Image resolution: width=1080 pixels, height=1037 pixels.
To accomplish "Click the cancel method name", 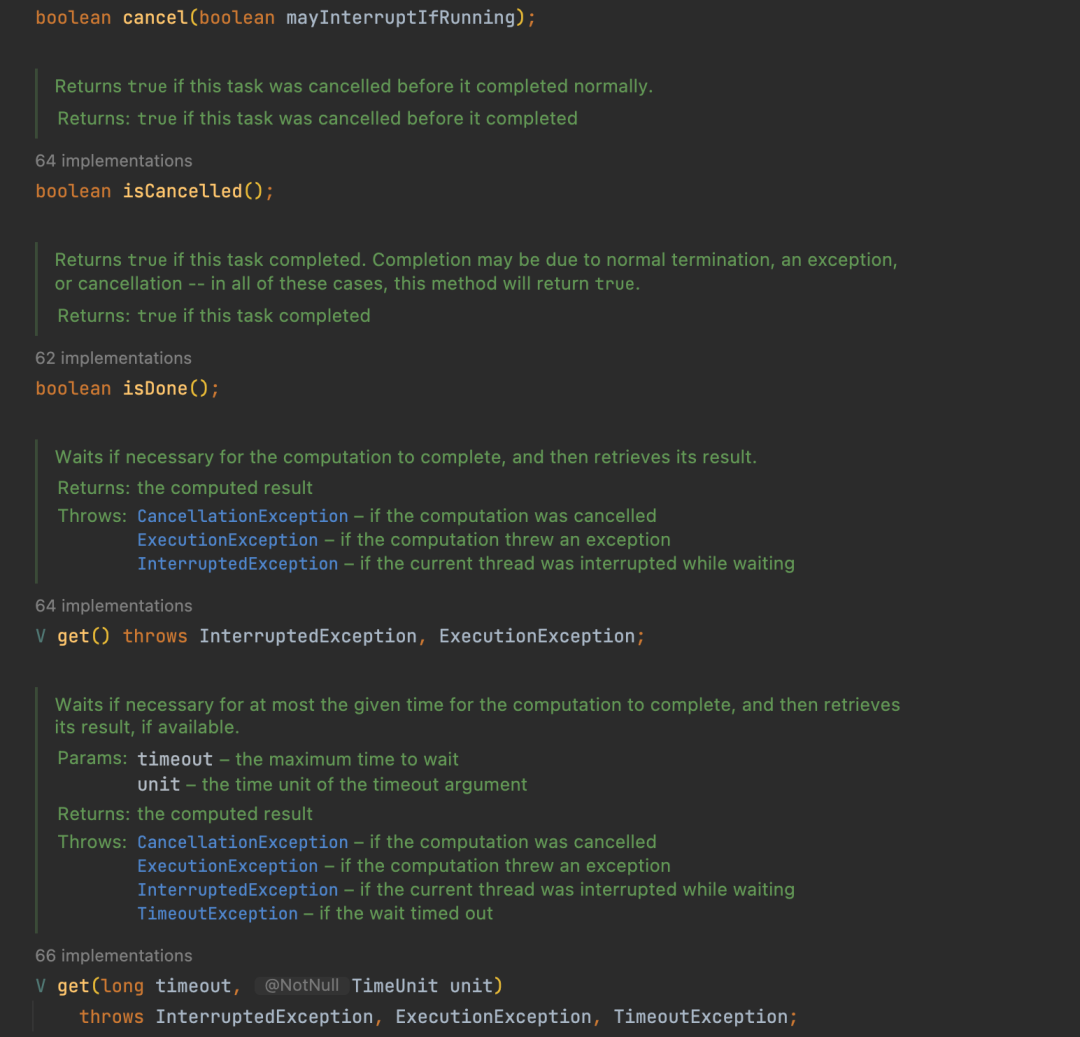I will coord(155,18).
